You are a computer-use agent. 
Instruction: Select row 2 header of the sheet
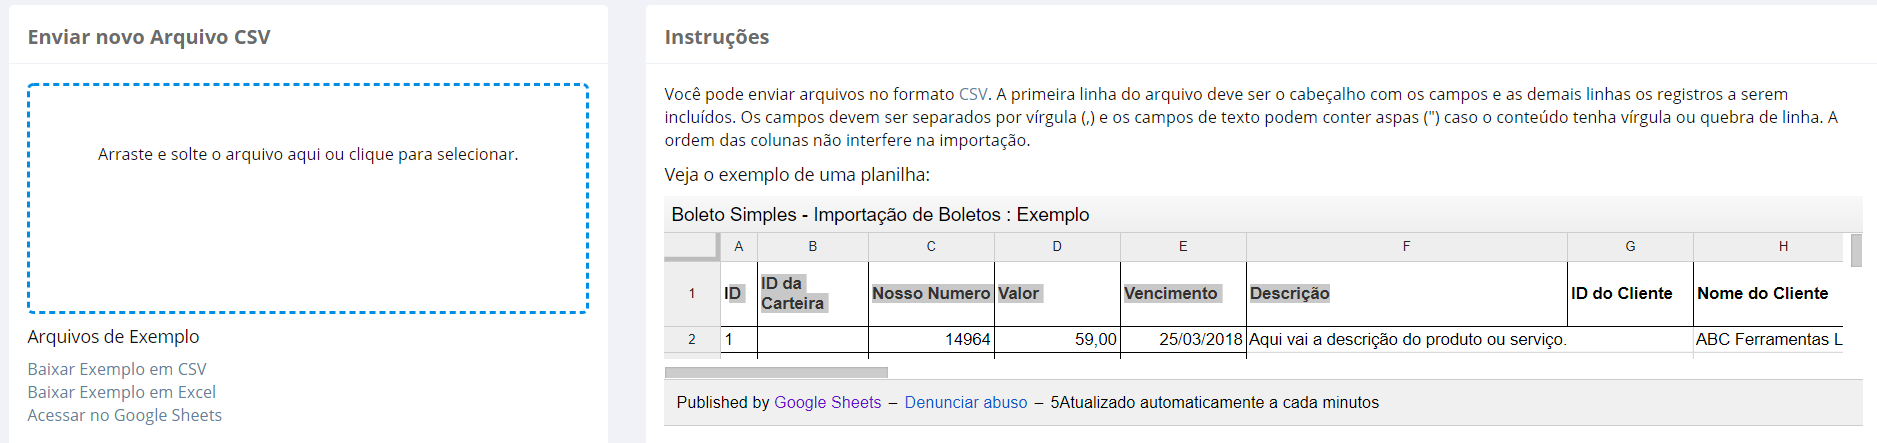[692, 339]
